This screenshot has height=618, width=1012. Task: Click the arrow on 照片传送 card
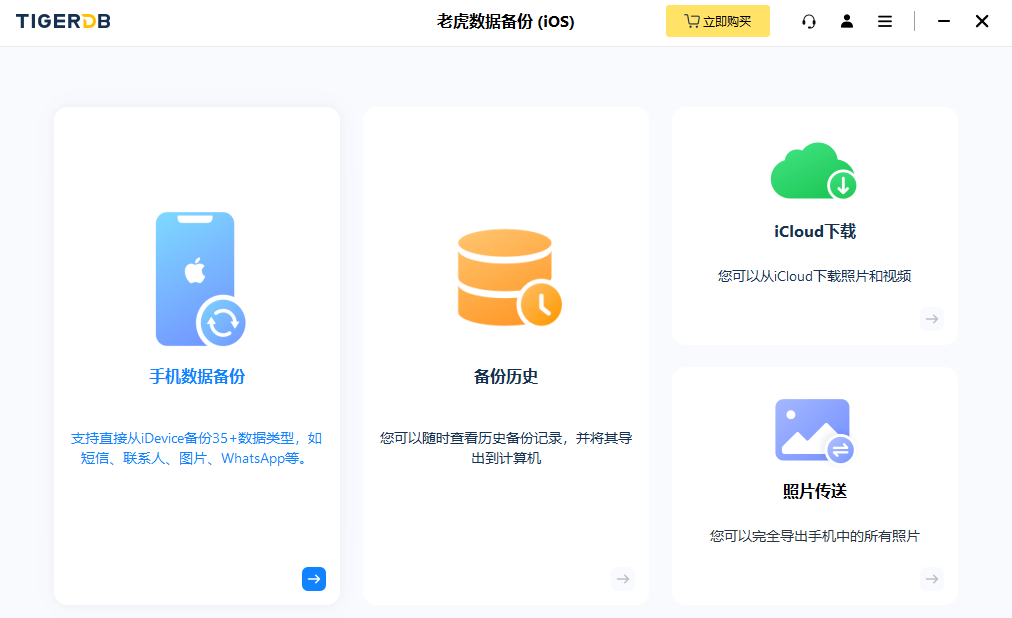pyautogui.click(x=932, y=579)
